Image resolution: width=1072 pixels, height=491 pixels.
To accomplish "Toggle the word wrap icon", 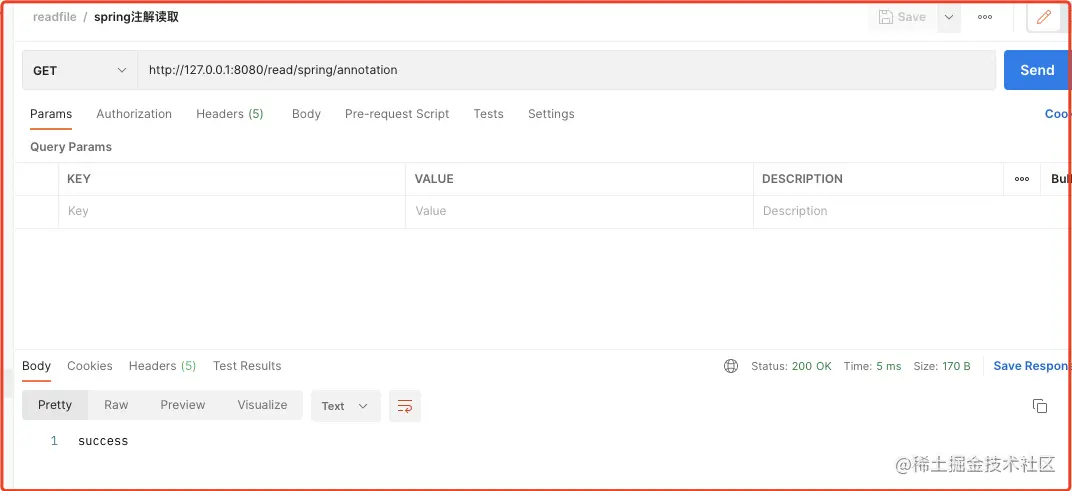I will click(405, 406).
